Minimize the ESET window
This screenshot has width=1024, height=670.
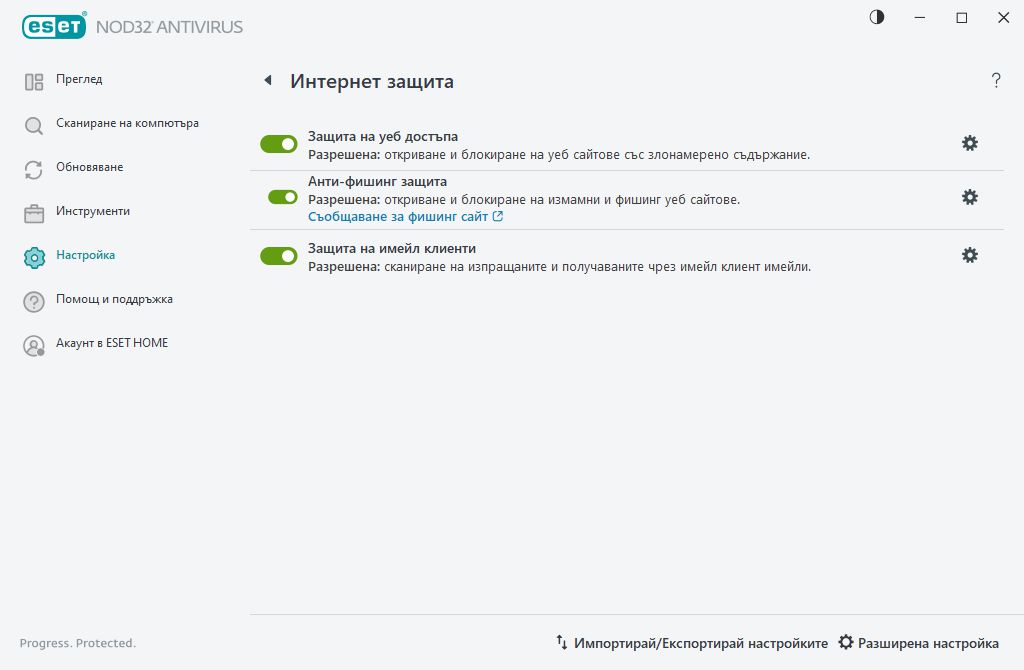(x=920, y=18)
